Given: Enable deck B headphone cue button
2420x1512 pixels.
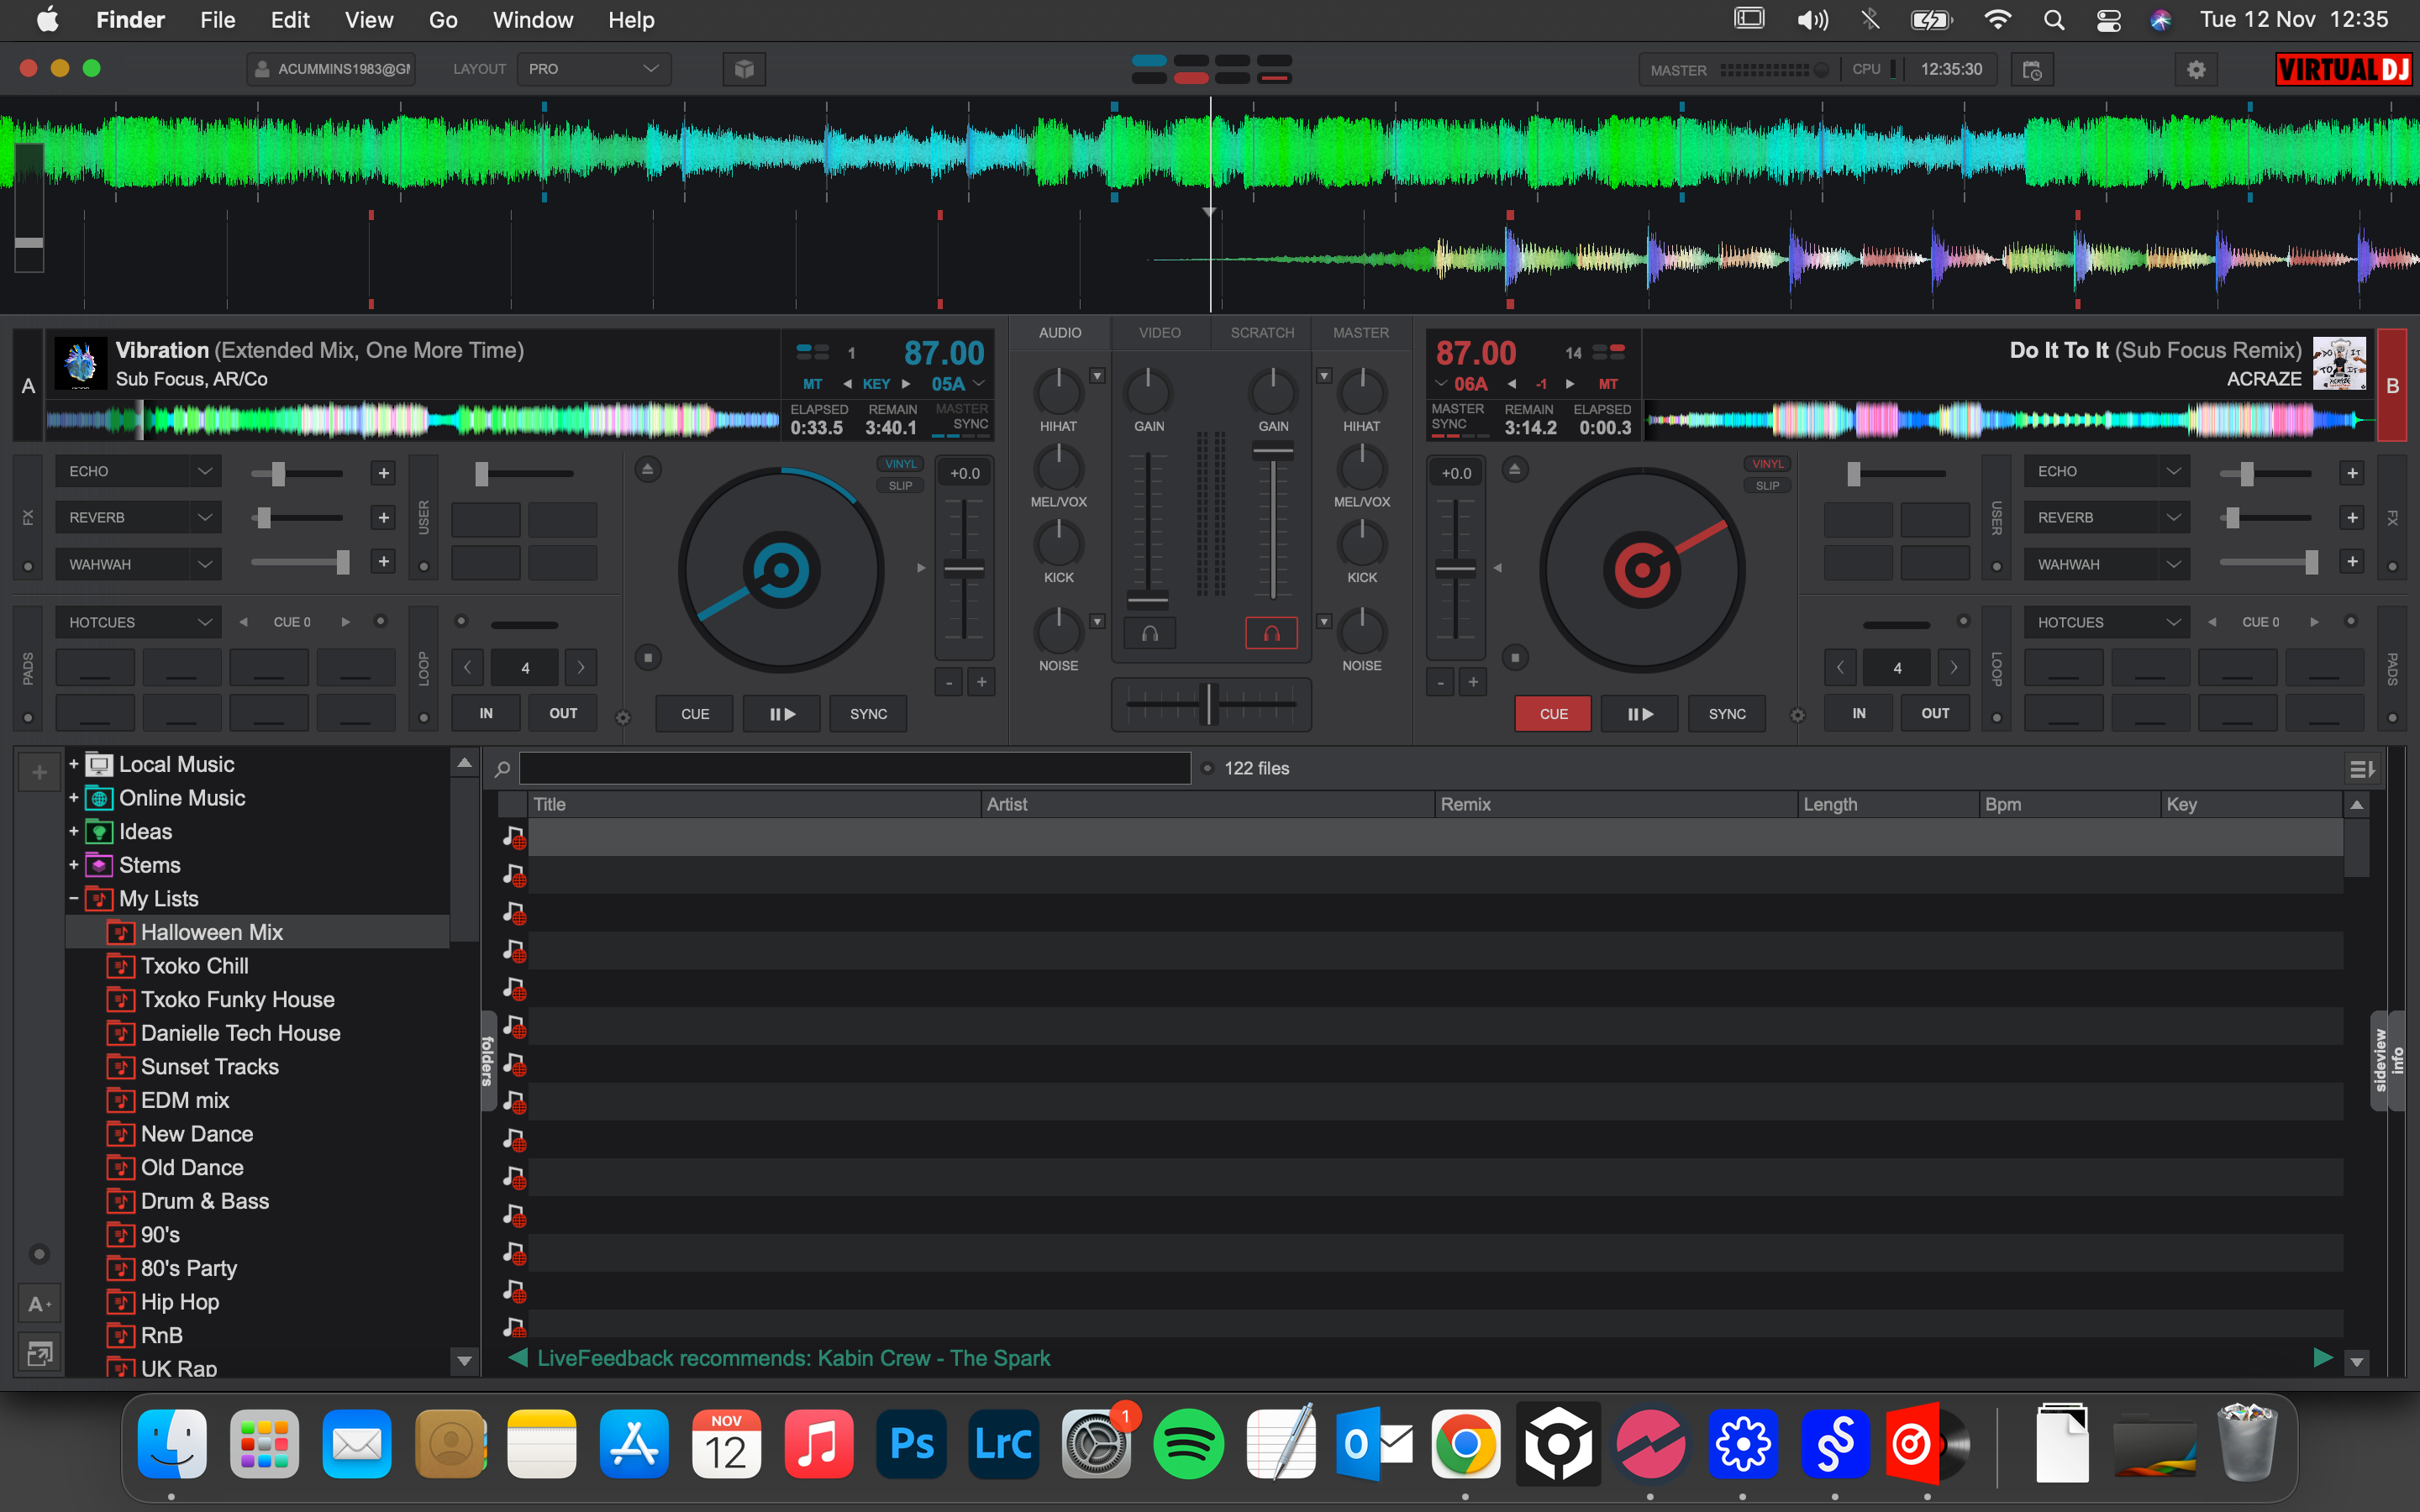Looking at the screenshot, I should tap(1271, 633).
